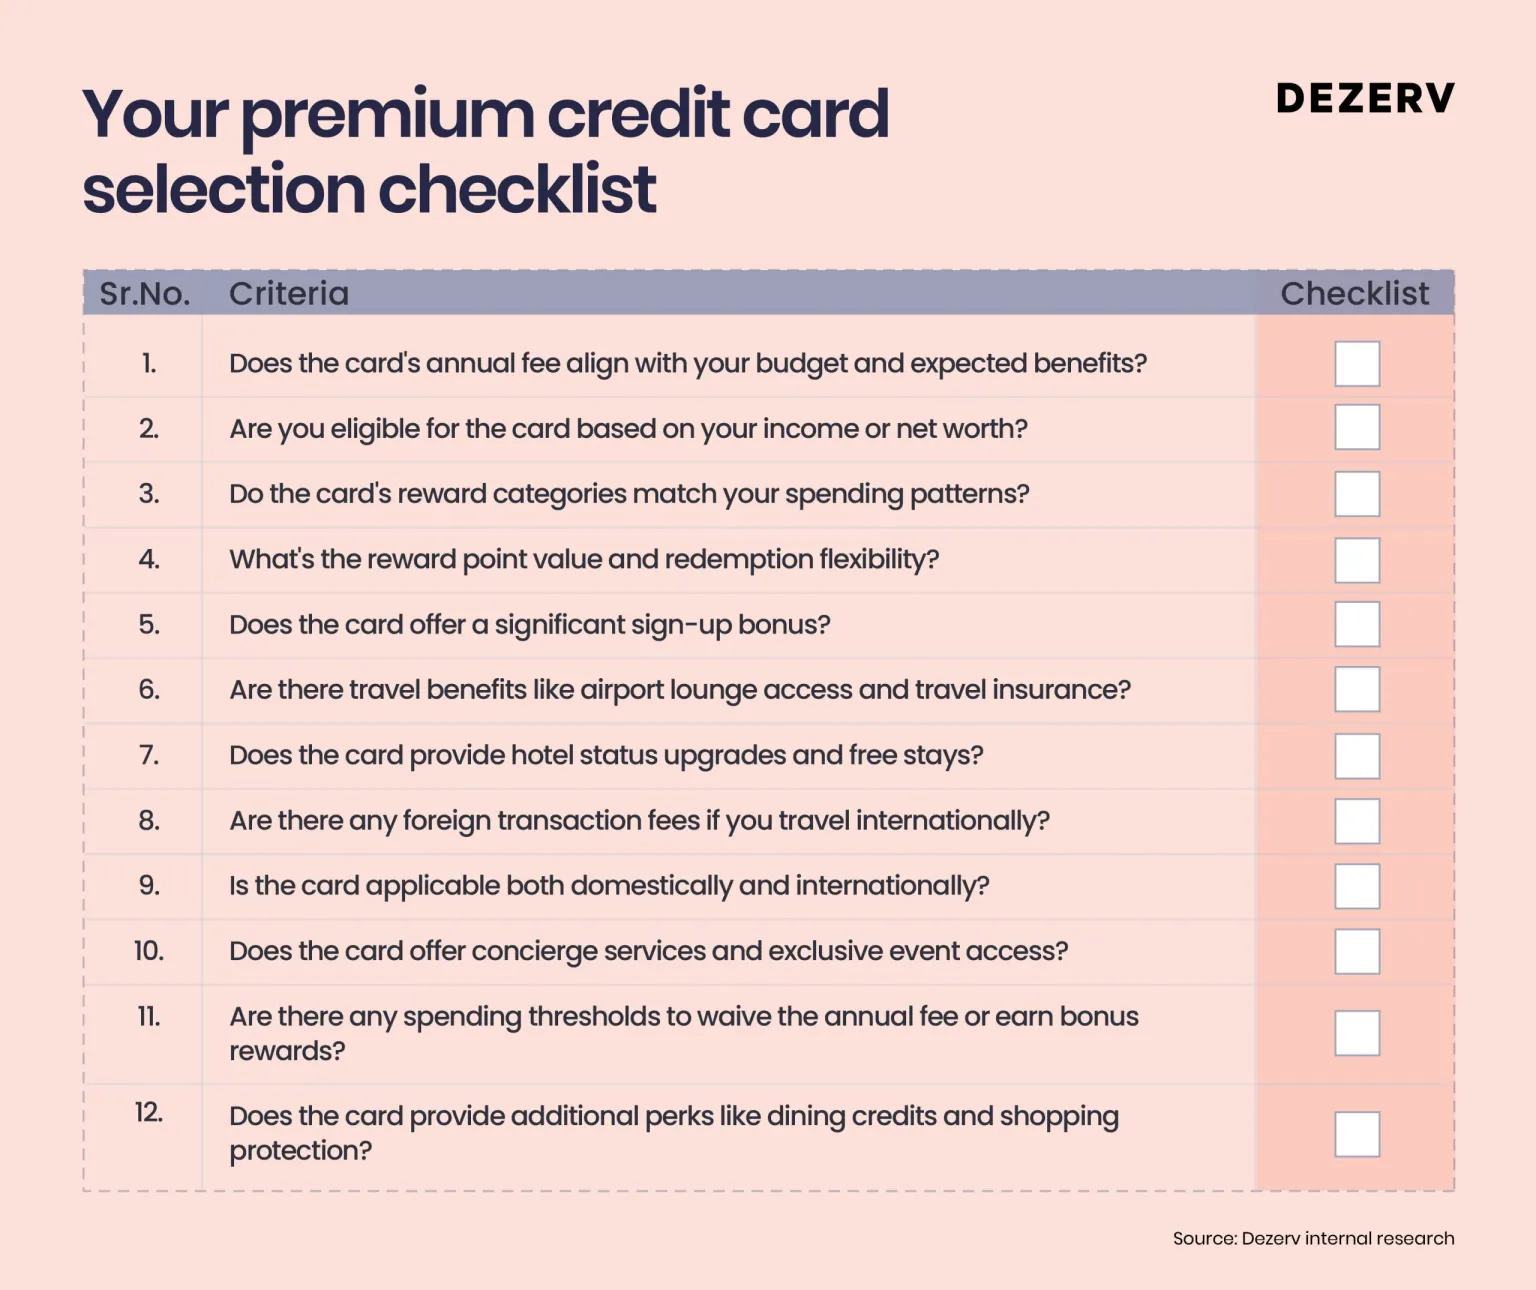Mark the hotel status upgrades checkbox
The height and width of the screenshot is (1290, 1536).
(x=1357, y=756)
